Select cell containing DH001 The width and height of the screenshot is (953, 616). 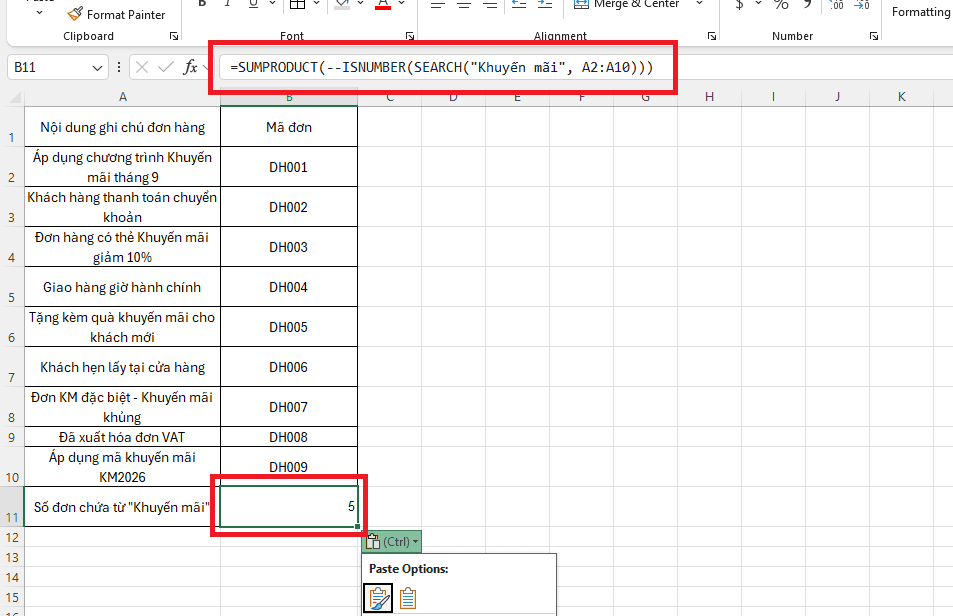289,167
